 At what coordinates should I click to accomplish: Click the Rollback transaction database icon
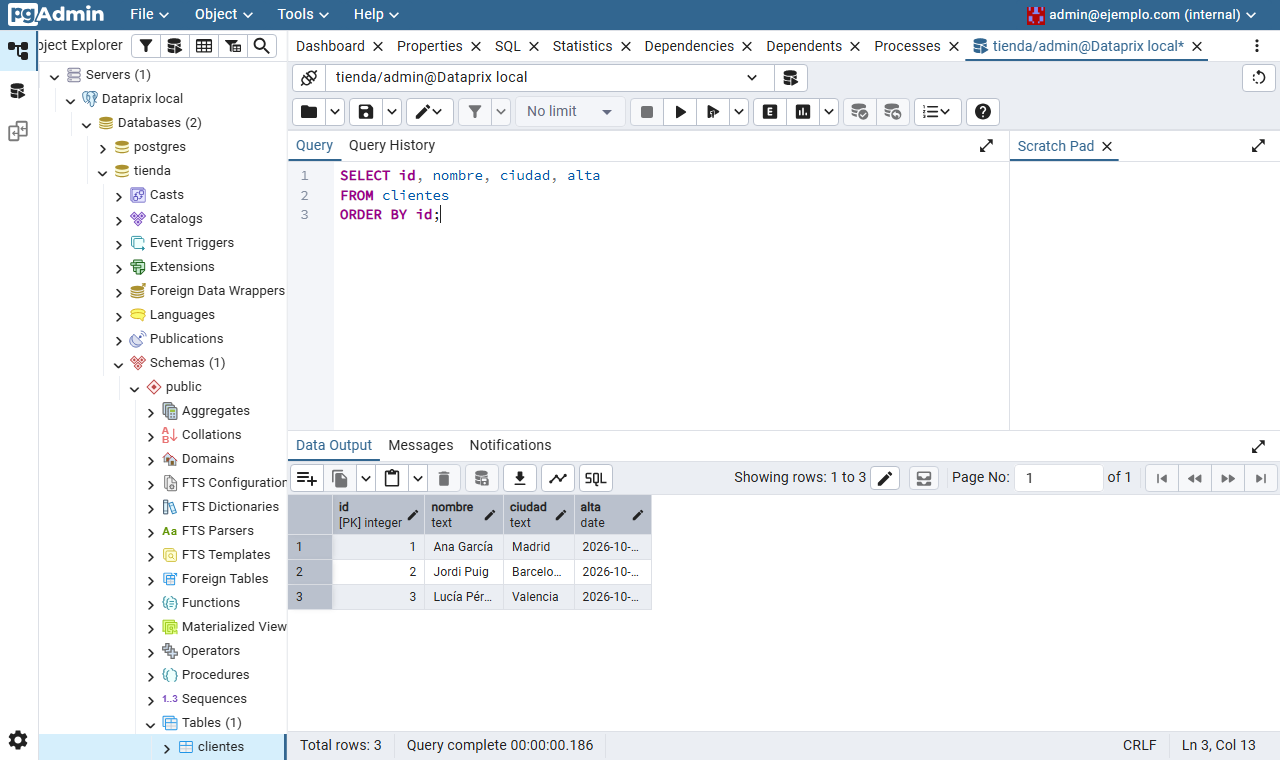(x=893, y=112)
